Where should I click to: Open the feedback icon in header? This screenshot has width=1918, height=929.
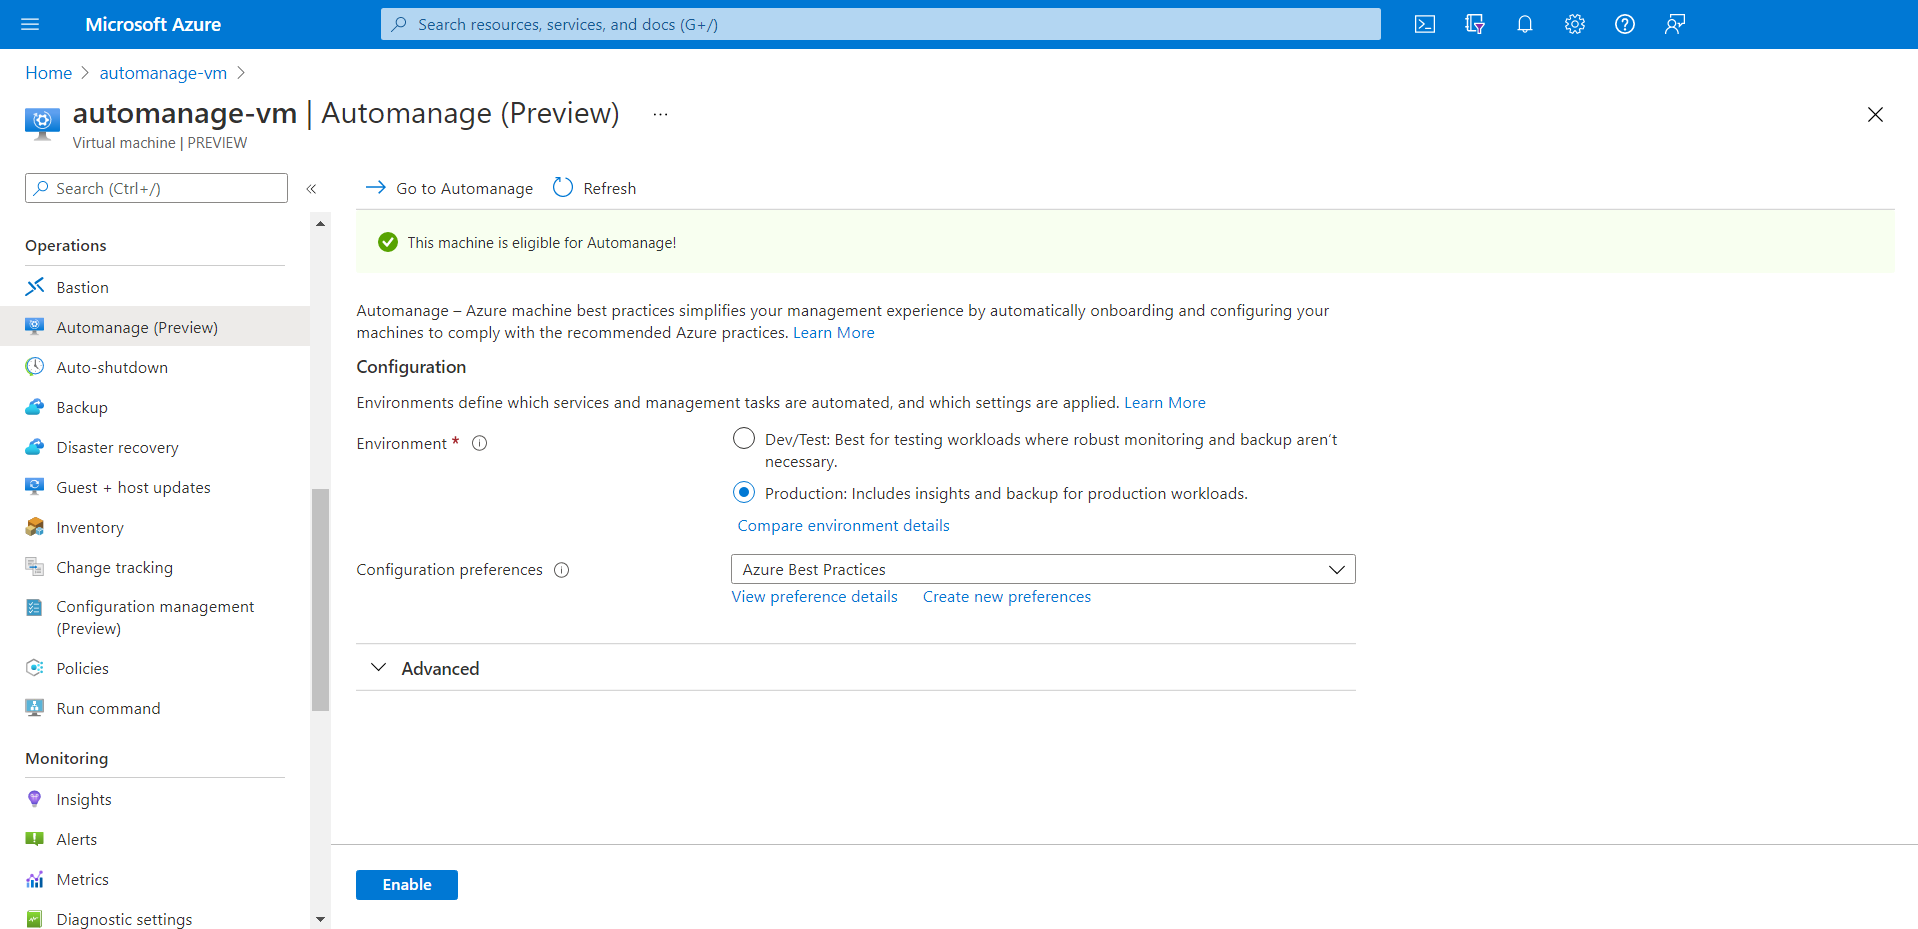click(x=1675, y=24)
